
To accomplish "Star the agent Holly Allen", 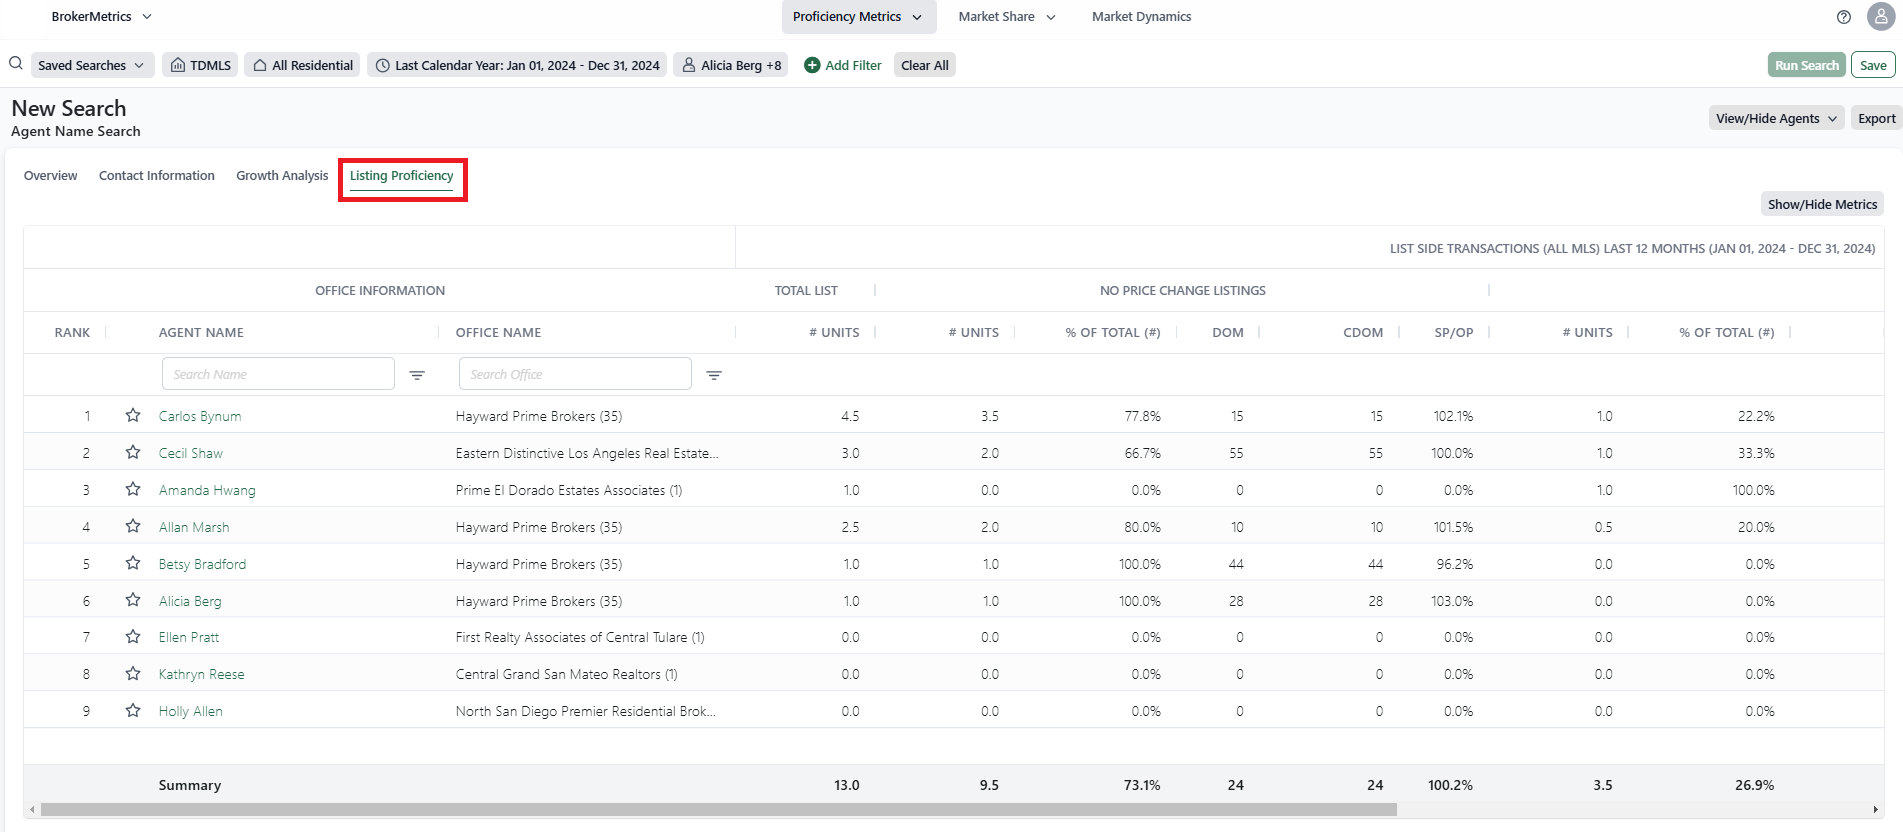I will click(133, 710).
